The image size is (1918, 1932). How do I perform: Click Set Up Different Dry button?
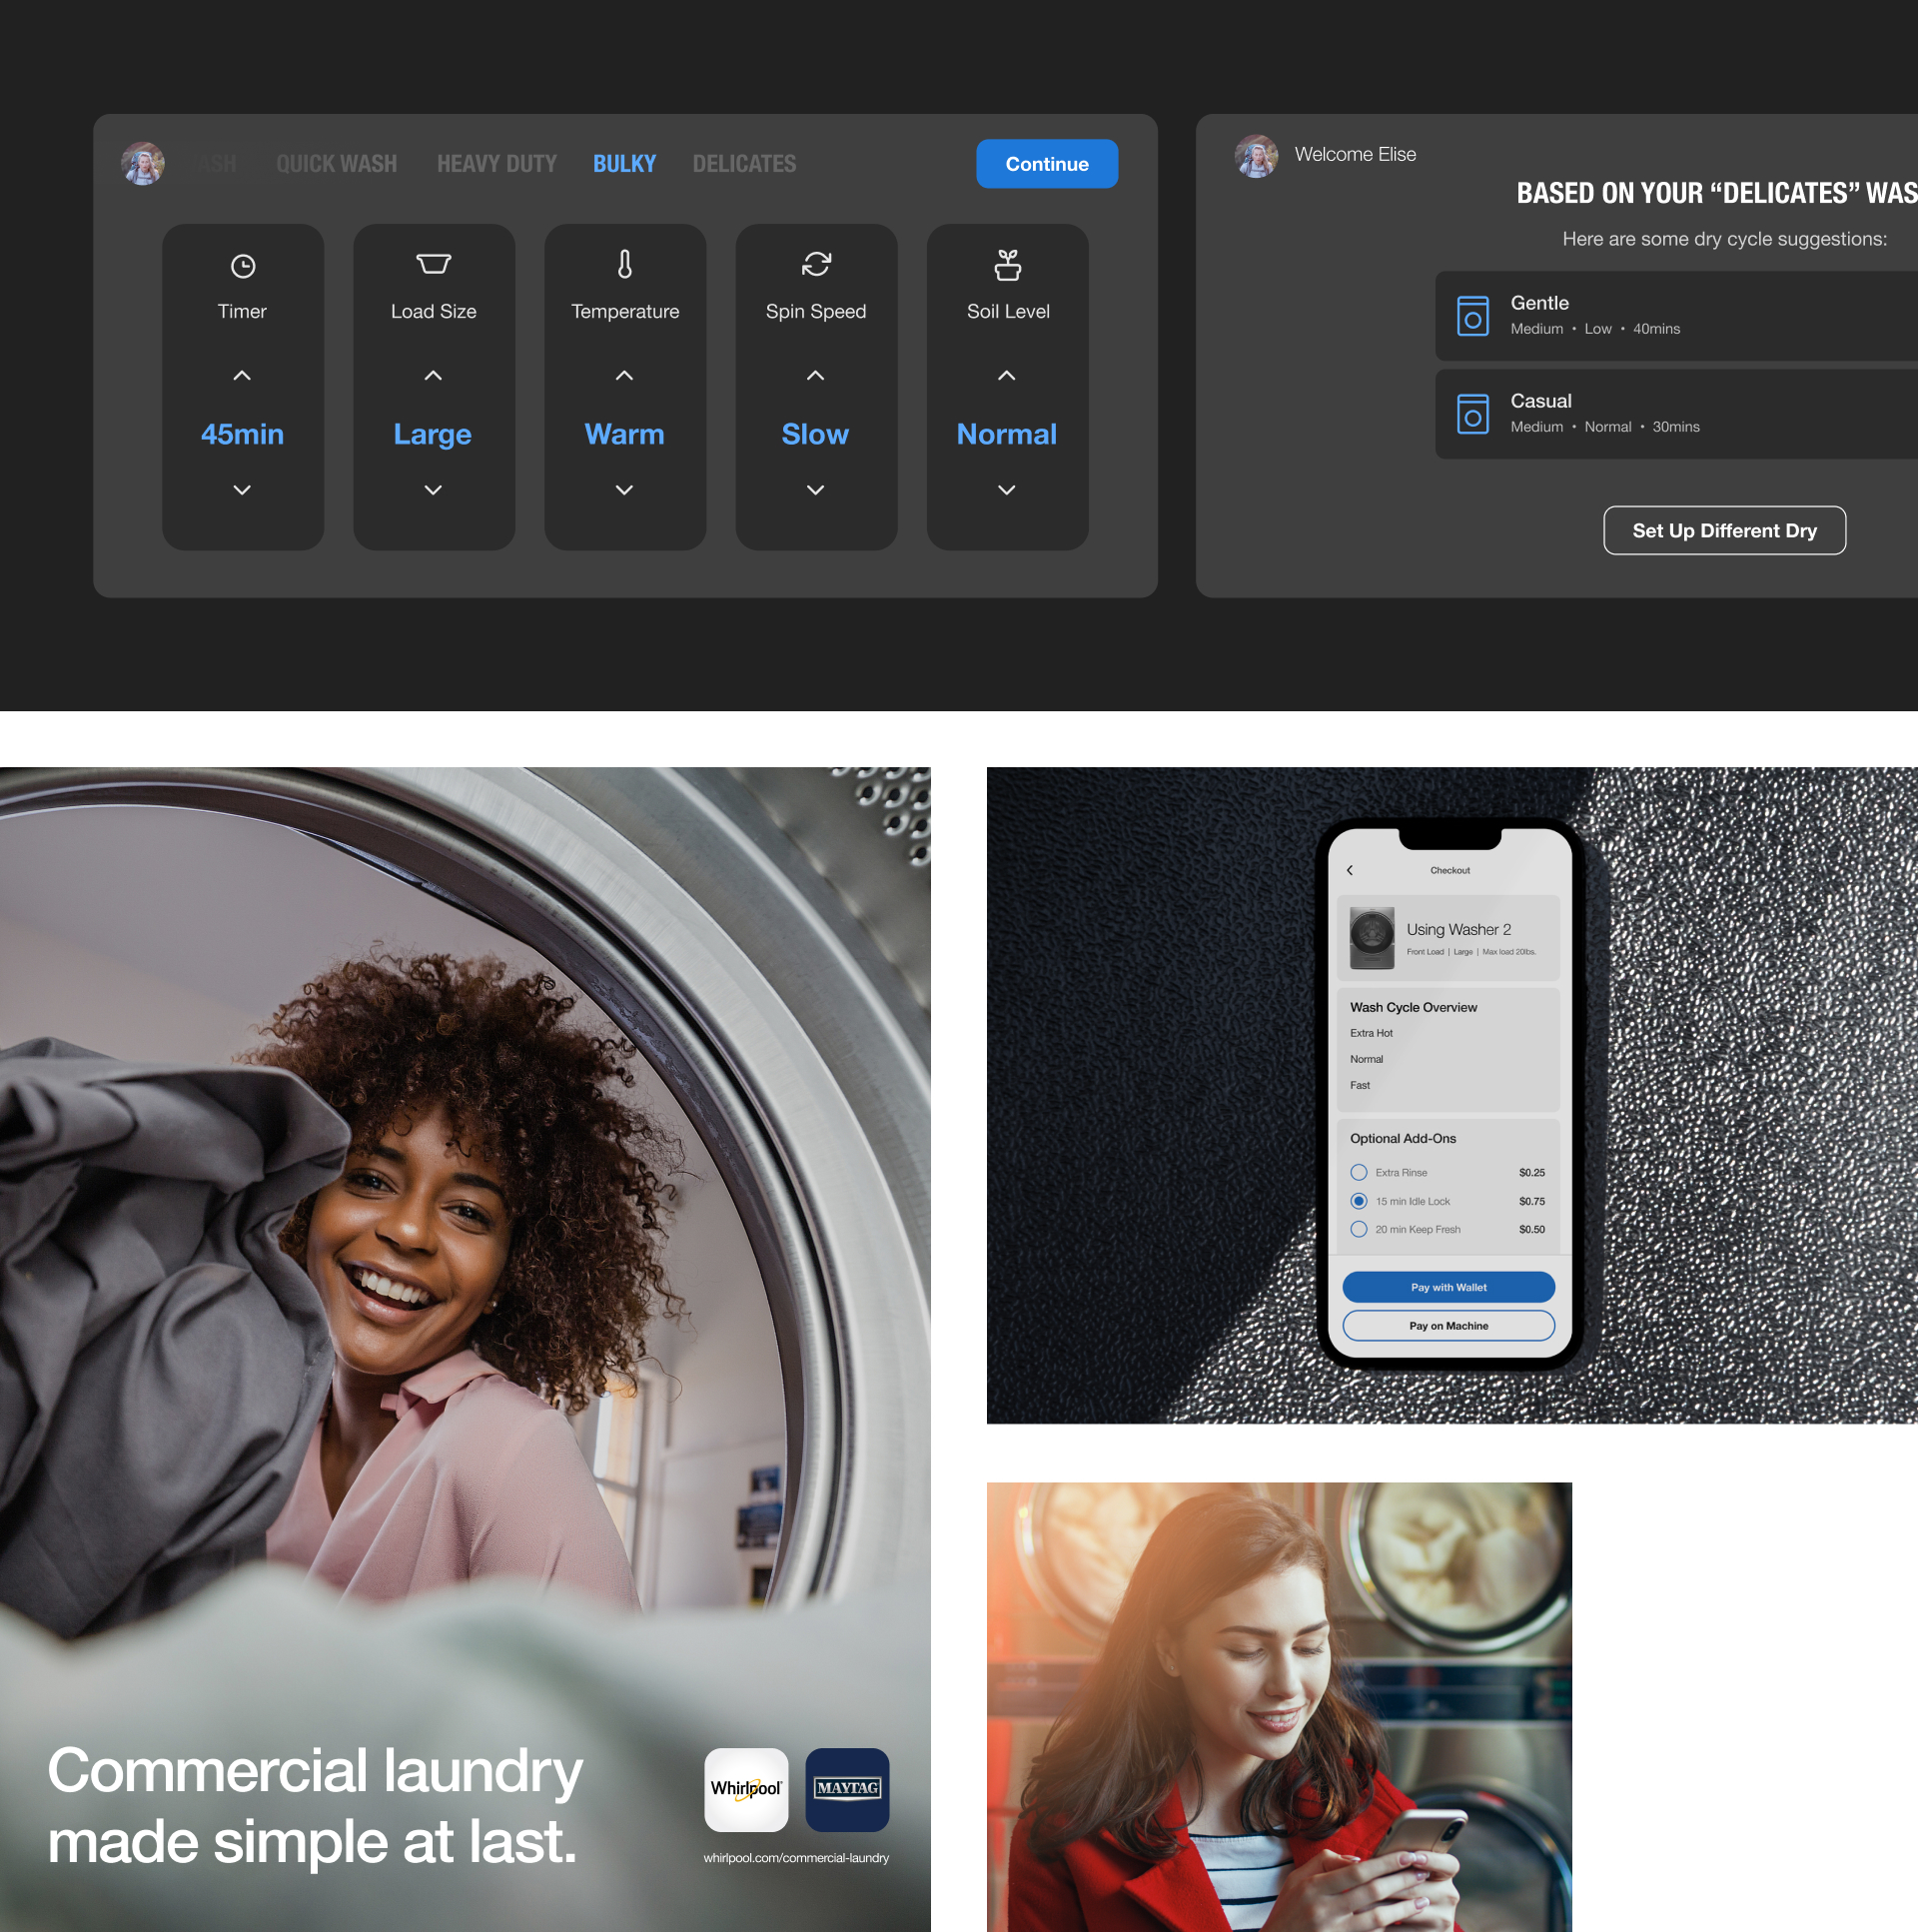[1723, 530]
